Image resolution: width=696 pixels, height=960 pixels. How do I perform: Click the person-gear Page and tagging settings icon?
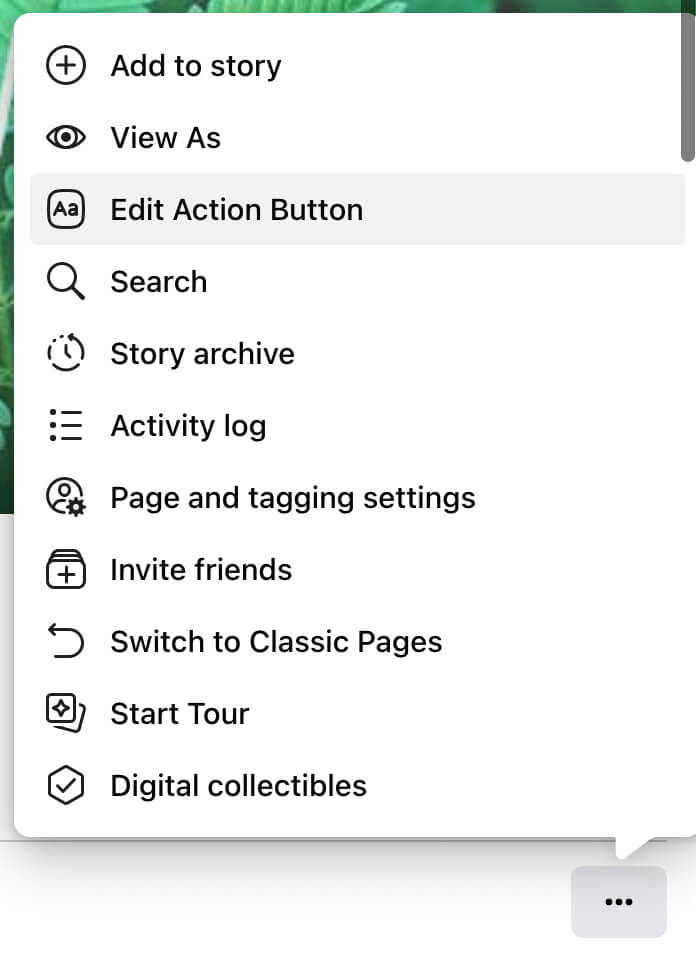click(66, 498)
